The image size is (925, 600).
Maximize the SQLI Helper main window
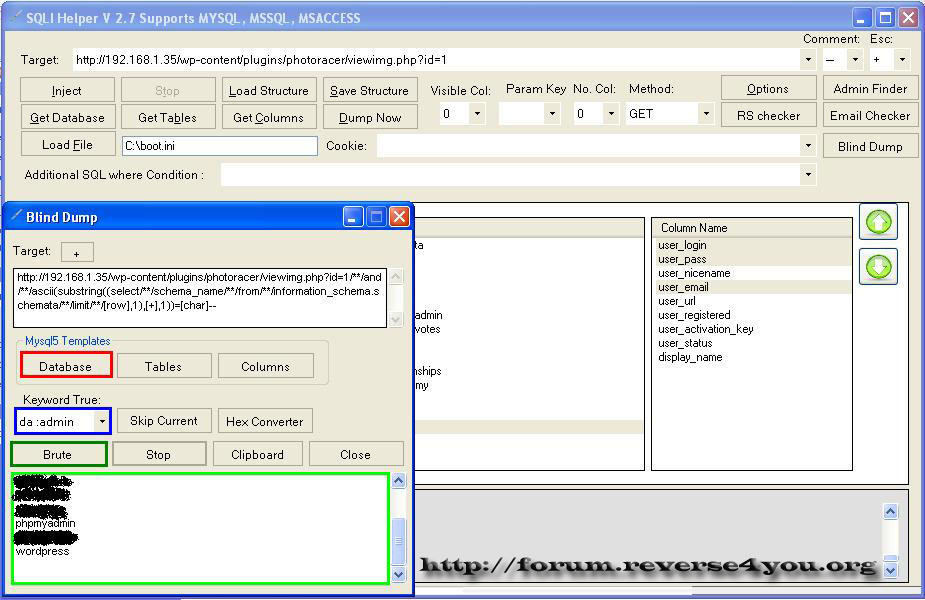885,18
